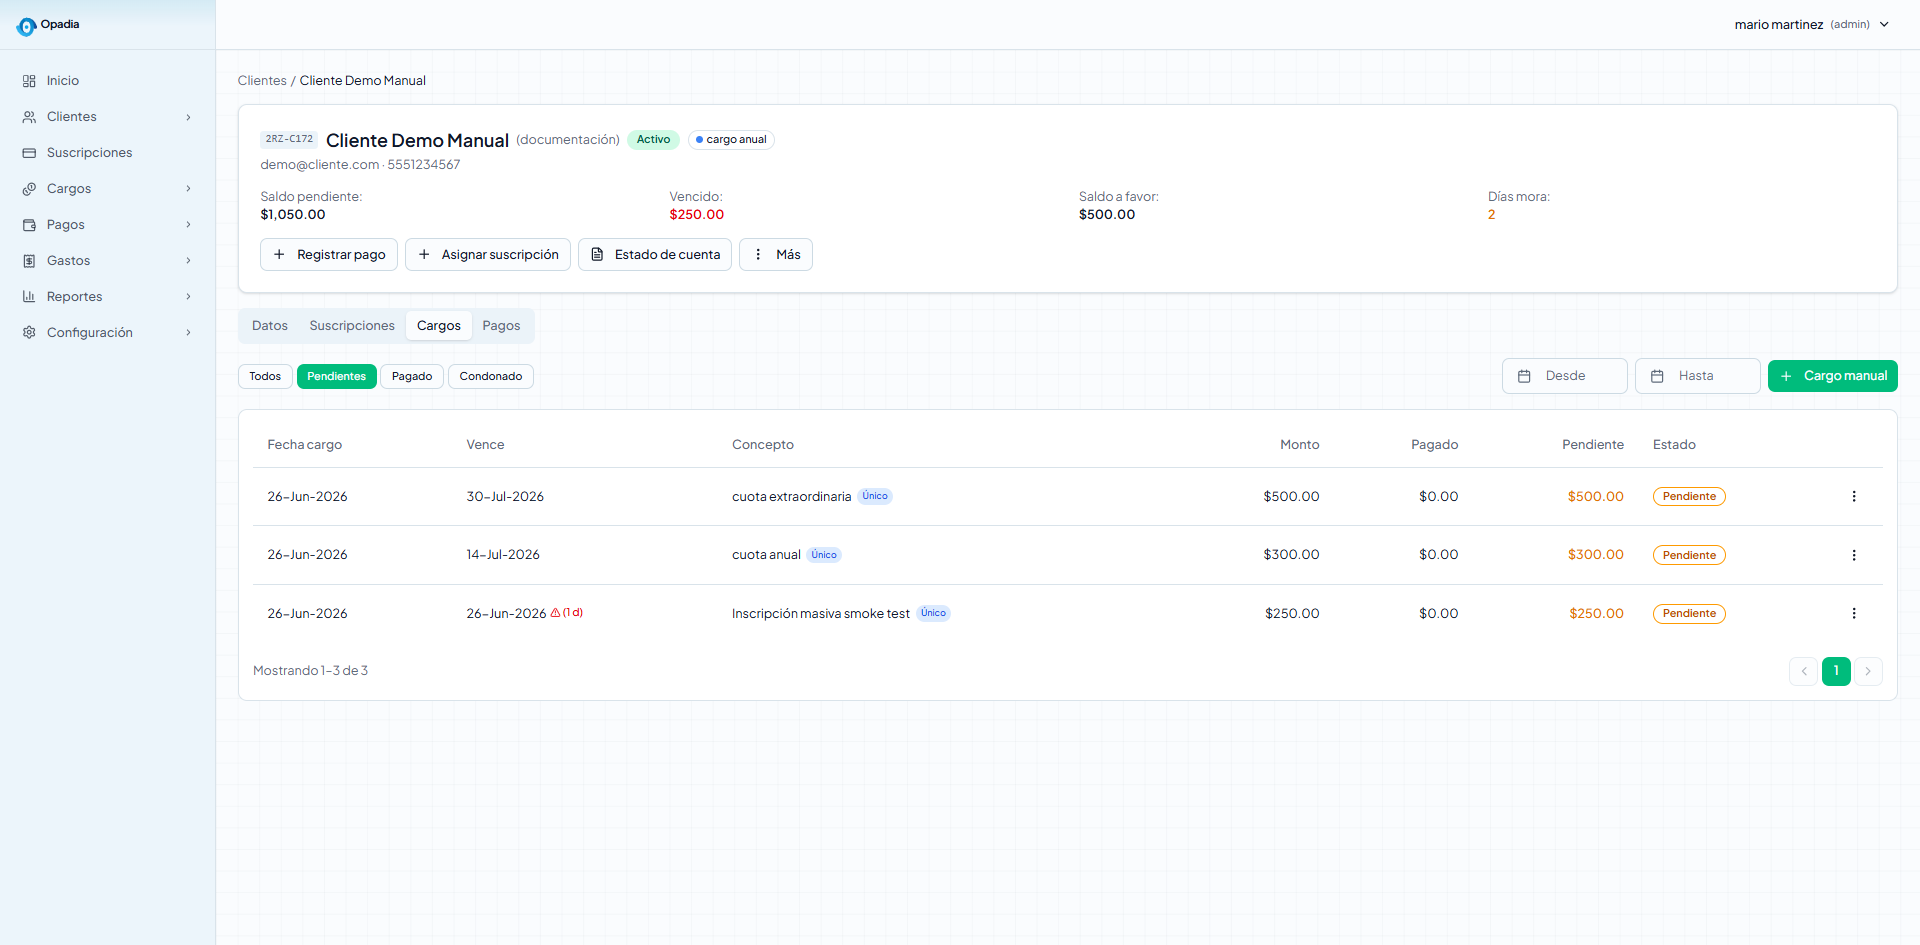Click the Asignar suscripción button

coord(488,255)
